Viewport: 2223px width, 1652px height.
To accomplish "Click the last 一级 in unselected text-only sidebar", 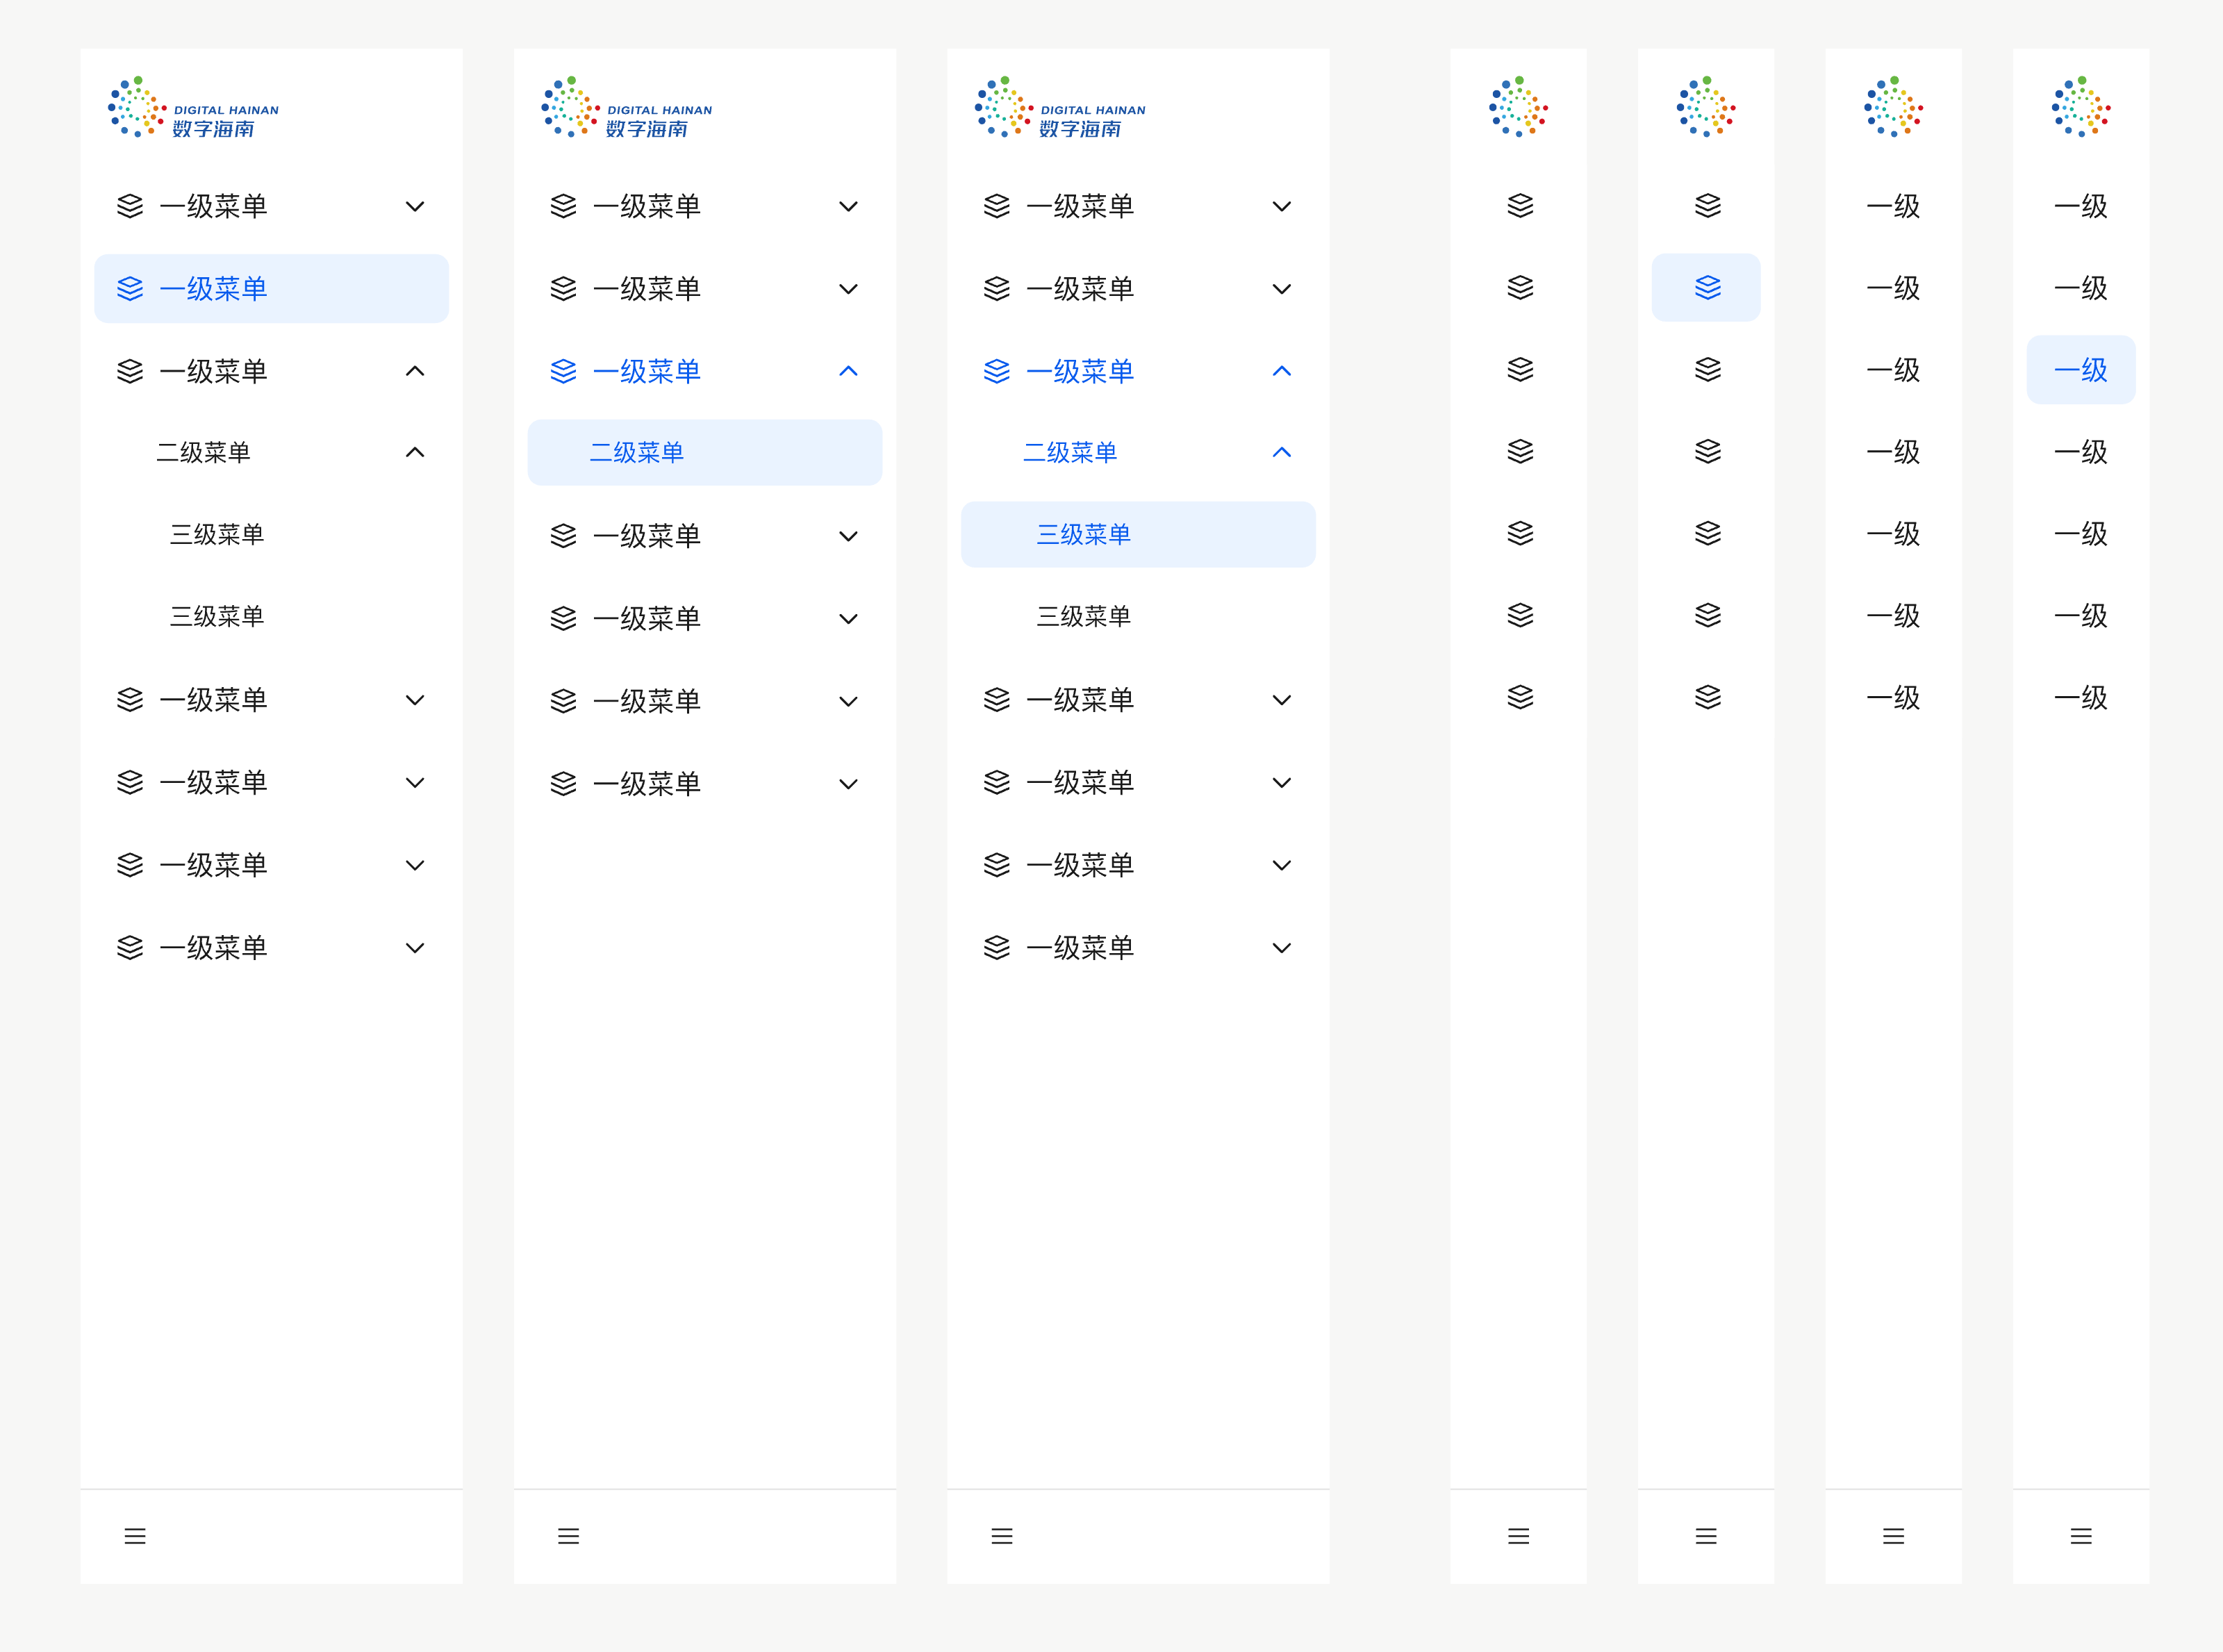I will click(1893, 697).
